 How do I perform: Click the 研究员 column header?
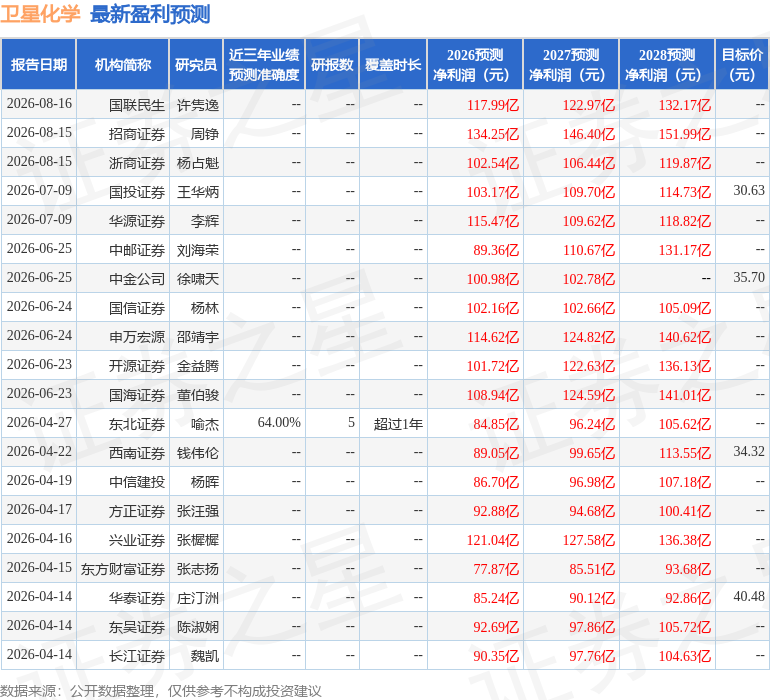point(196,64)
